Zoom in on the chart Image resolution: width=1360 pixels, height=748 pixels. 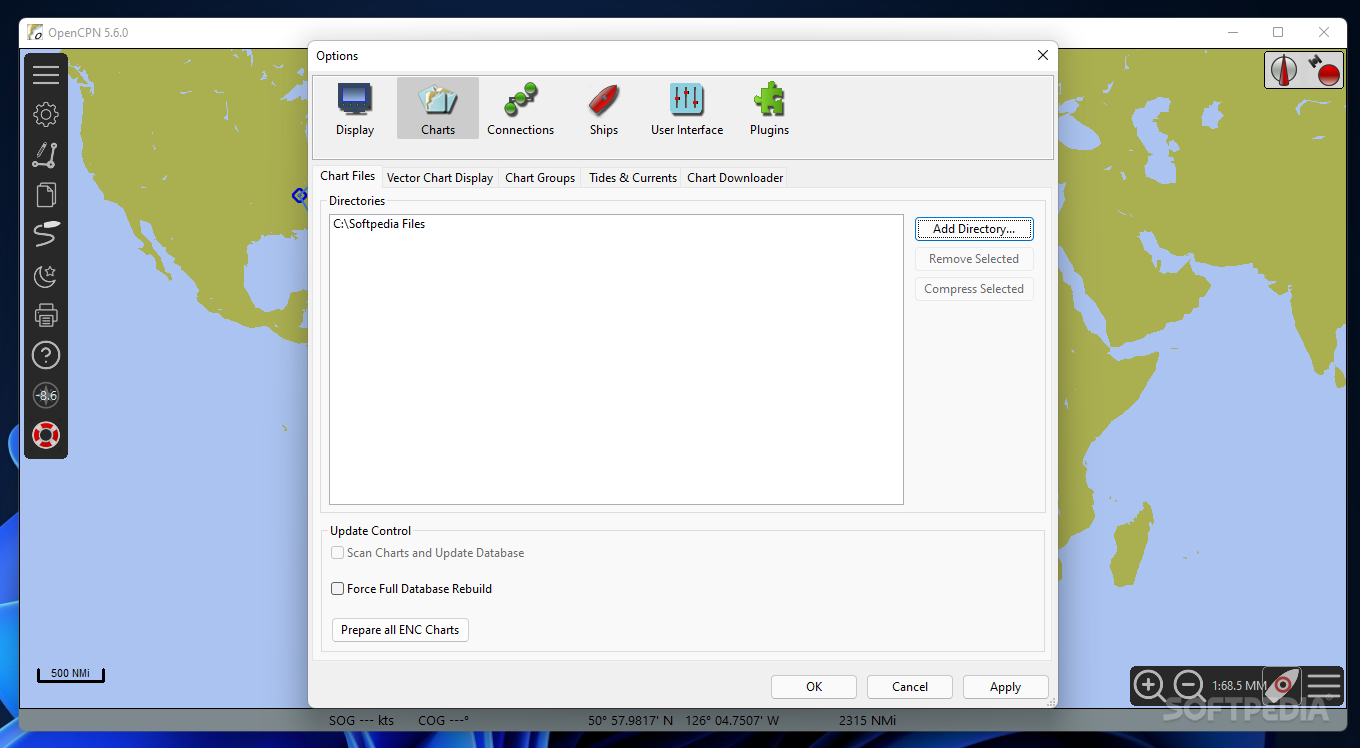pyautogui.click(x=1150, y=686)
